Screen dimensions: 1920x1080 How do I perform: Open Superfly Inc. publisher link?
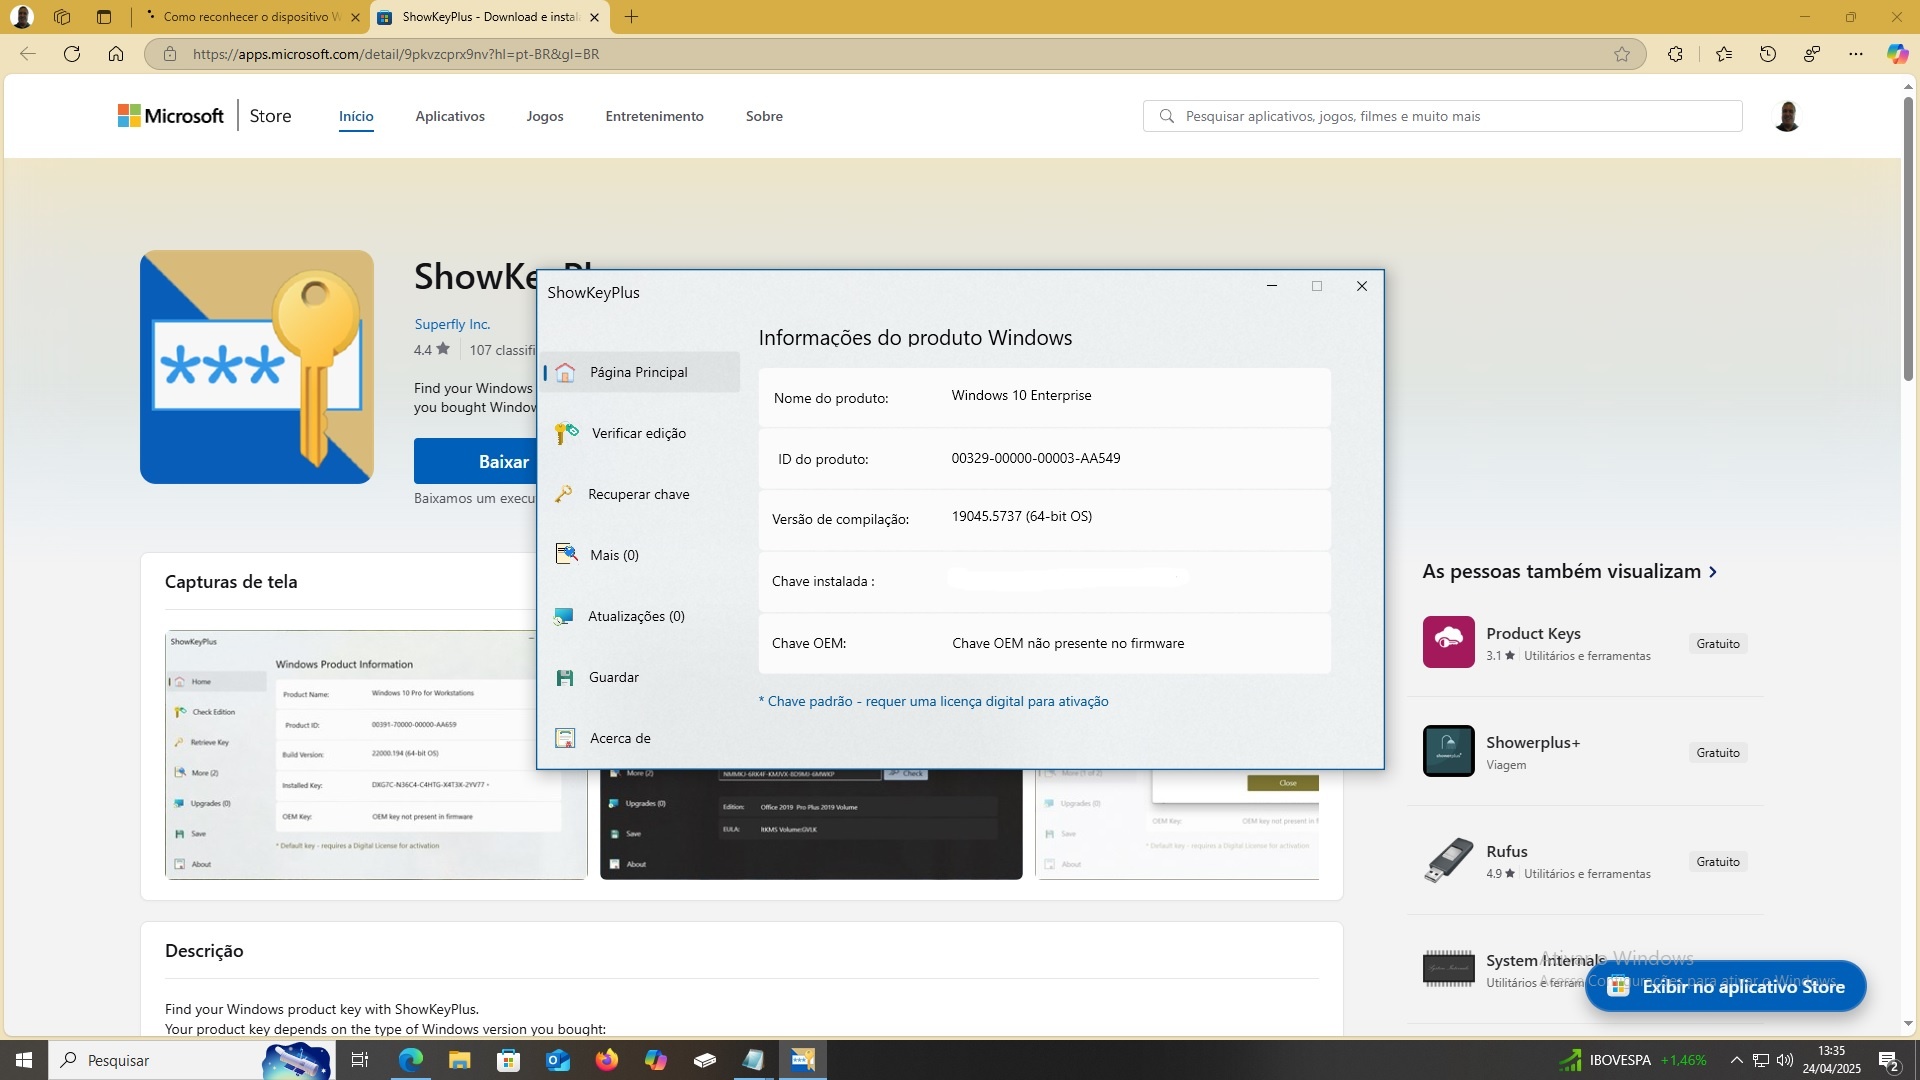coord(452,324)
